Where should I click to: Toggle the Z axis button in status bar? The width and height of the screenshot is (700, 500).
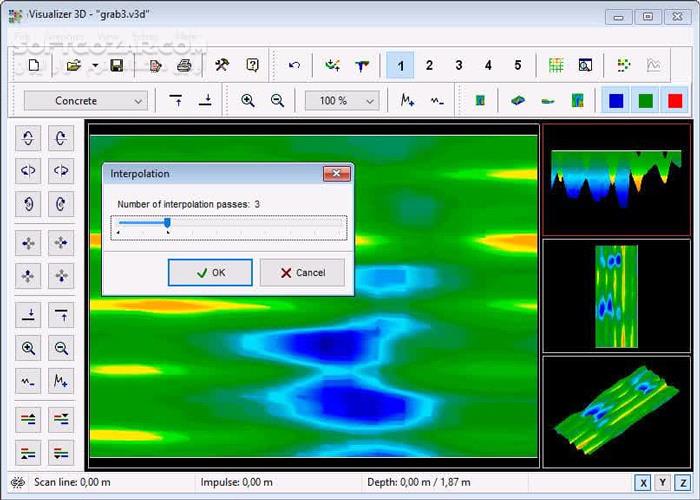[x=683, y=483]
